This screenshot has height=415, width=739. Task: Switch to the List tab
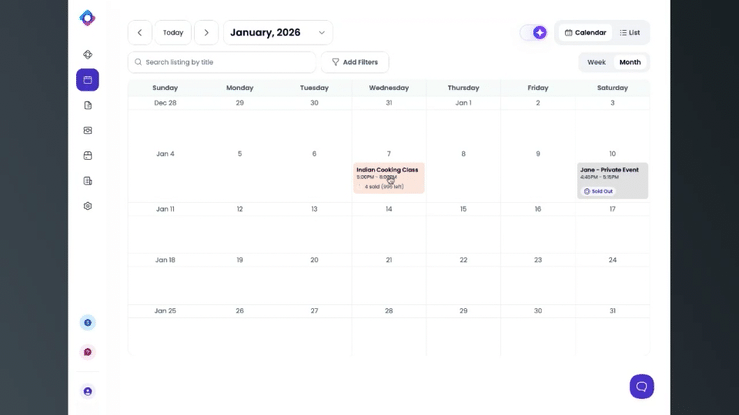pyautogui.click(x=629, y=33)
